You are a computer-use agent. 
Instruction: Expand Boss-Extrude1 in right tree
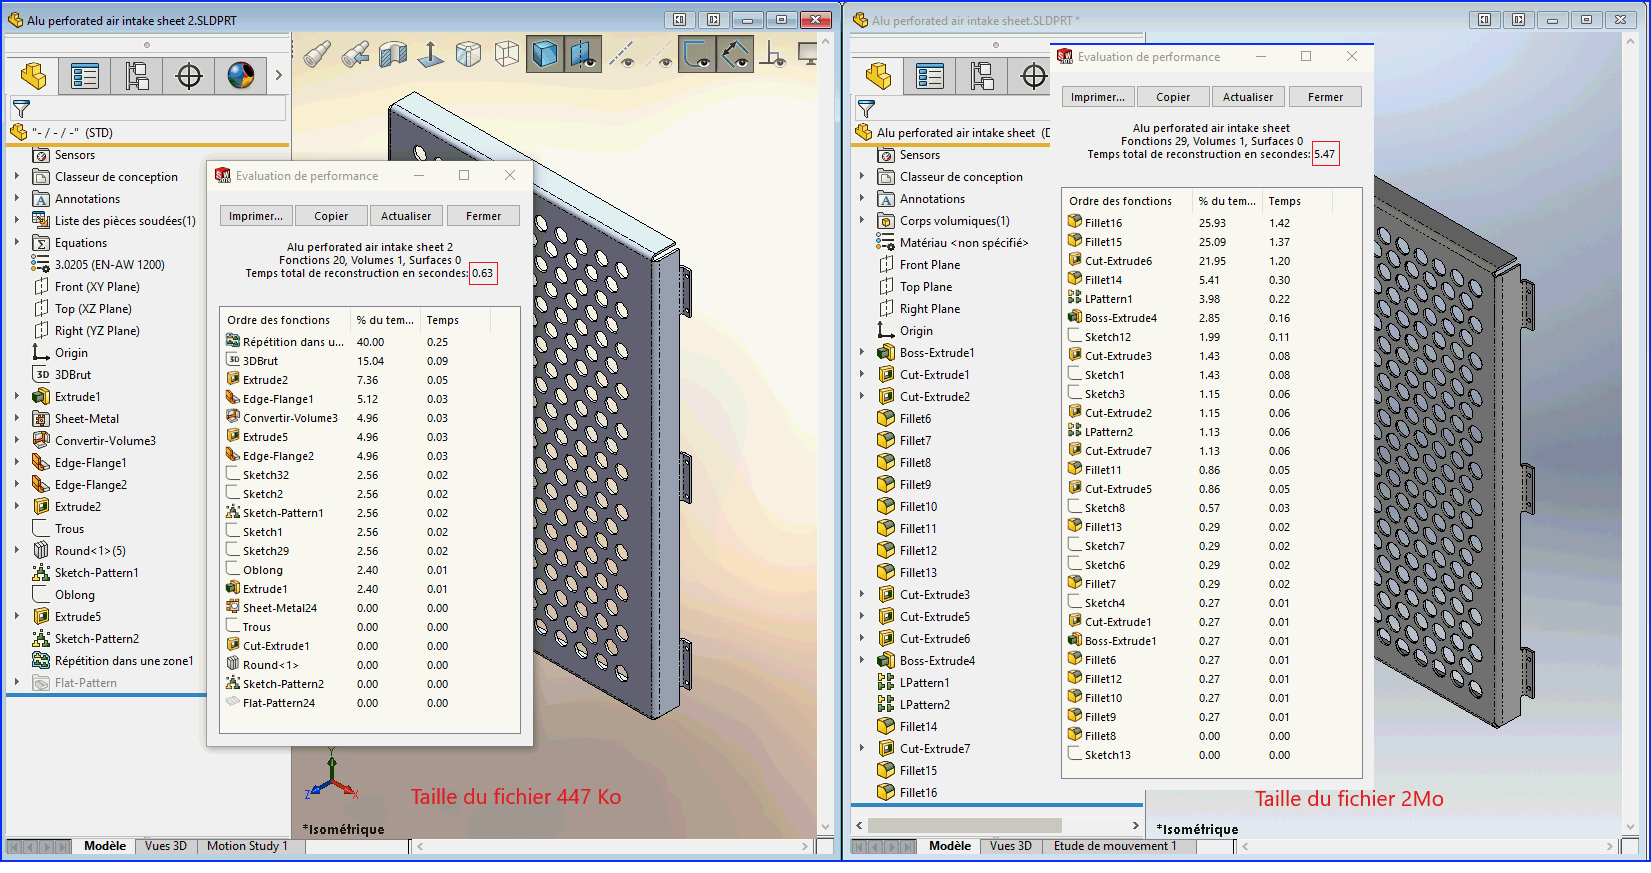coord(862,353)
